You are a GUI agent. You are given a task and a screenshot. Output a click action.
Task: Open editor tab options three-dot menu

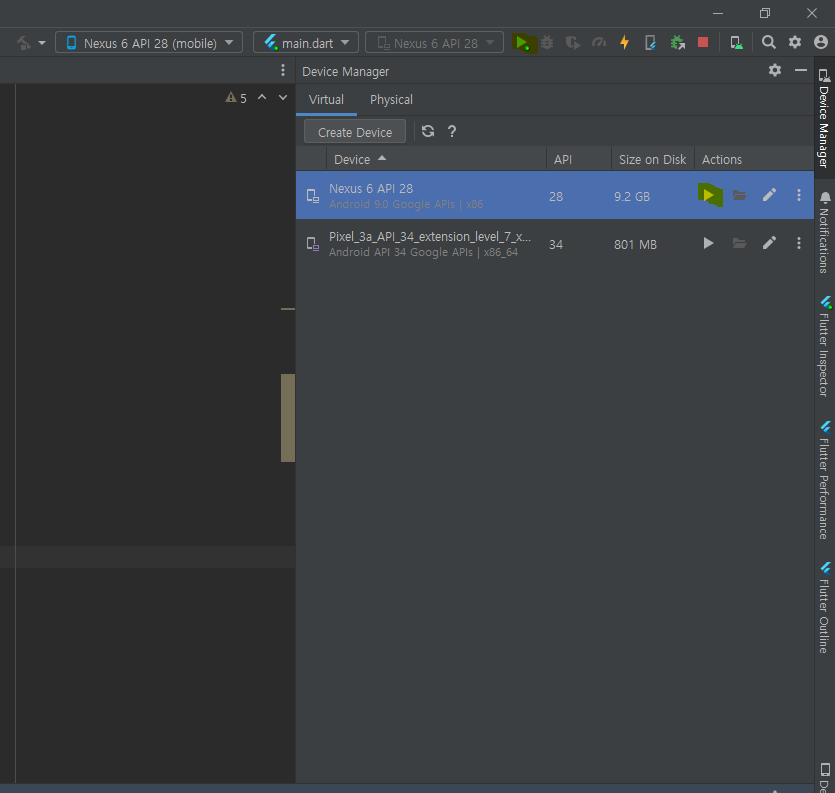point(283,70)
